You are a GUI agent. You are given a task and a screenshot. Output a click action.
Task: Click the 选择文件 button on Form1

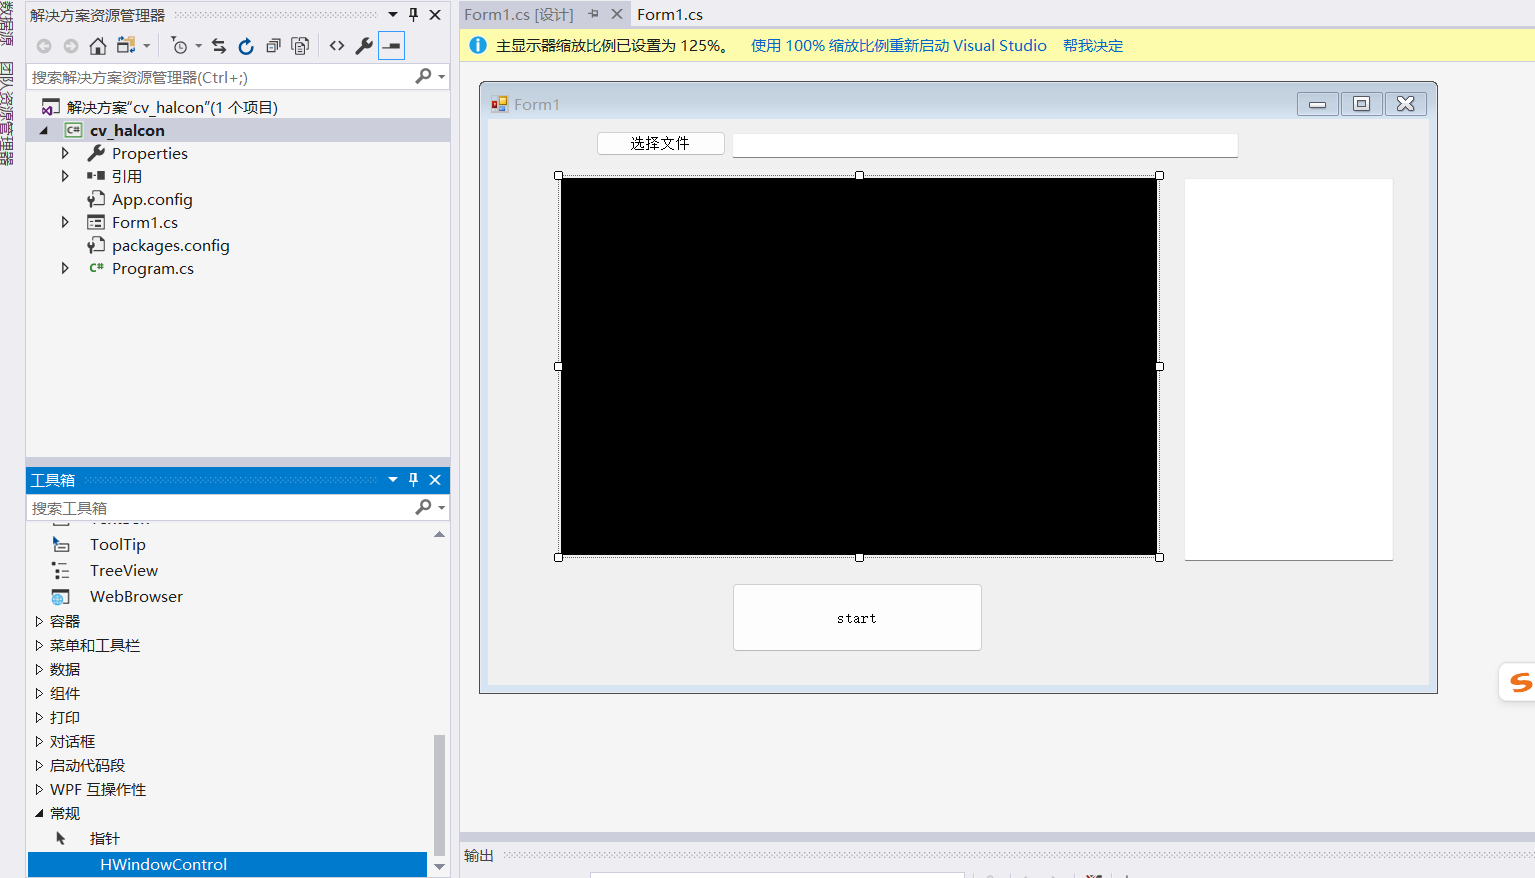tap(660, 143)
